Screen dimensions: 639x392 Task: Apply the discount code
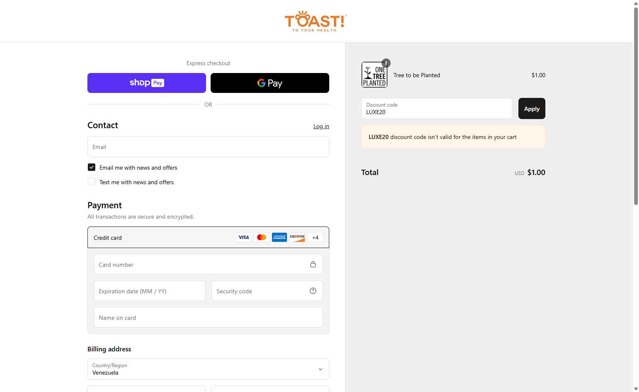click(x=531, y=108)
